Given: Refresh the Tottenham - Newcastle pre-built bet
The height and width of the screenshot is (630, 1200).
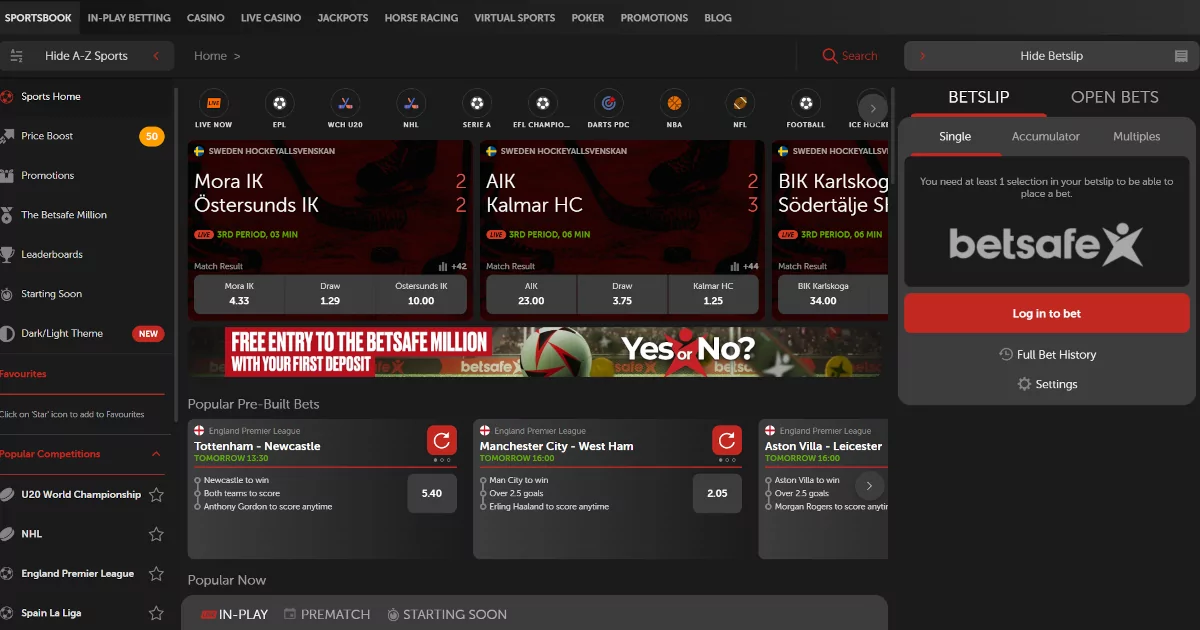Looking at the screenshot, I should point(442,440).
